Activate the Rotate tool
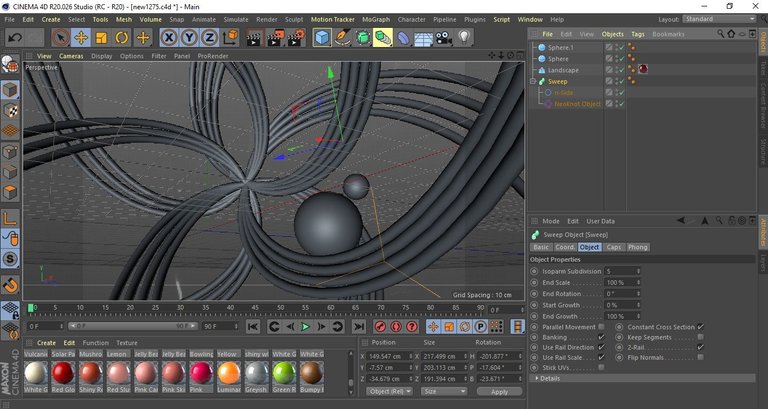768x409 pixels. (121, 38)
